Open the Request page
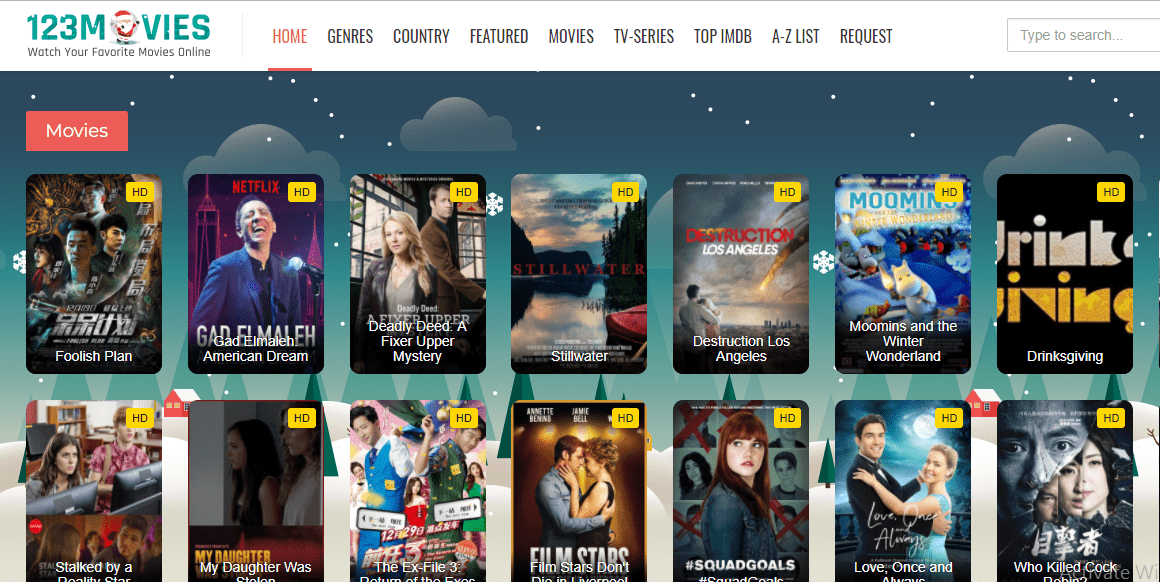Viewport: 1160px width, 582px height. click(866, 36)
